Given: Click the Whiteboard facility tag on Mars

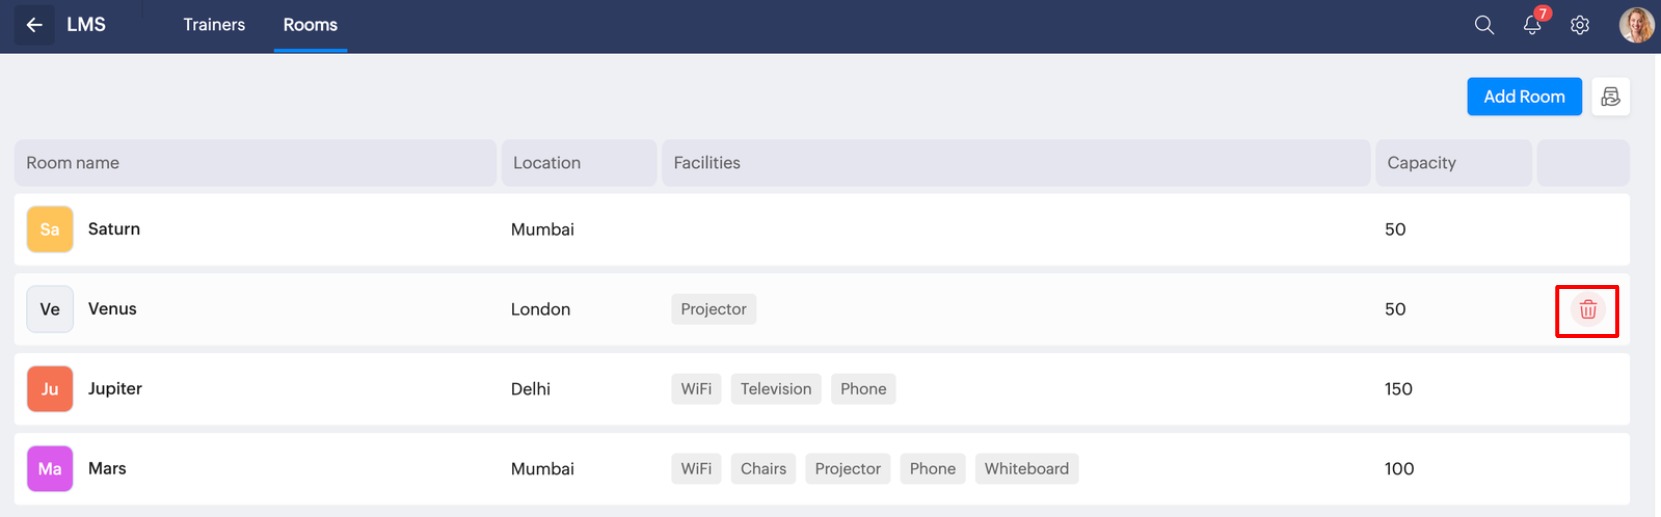Looking at the screenshot, I should 1026,469.
